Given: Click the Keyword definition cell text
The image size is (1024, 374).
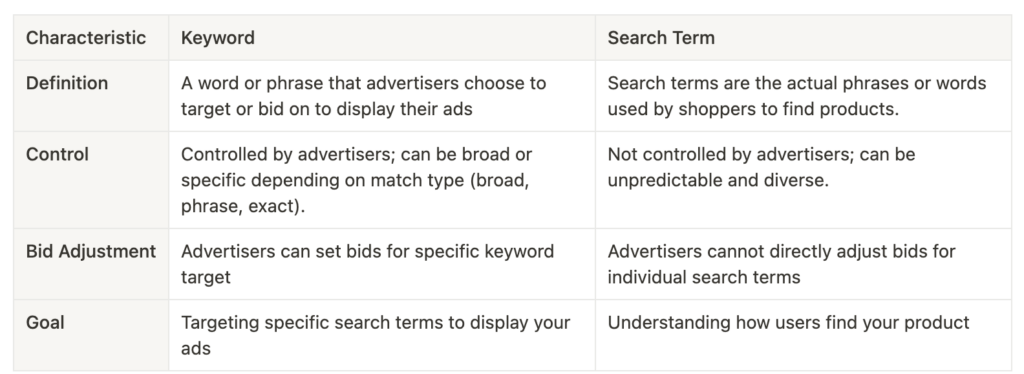Looking at the screenshot, I should [x=363, y=96].
